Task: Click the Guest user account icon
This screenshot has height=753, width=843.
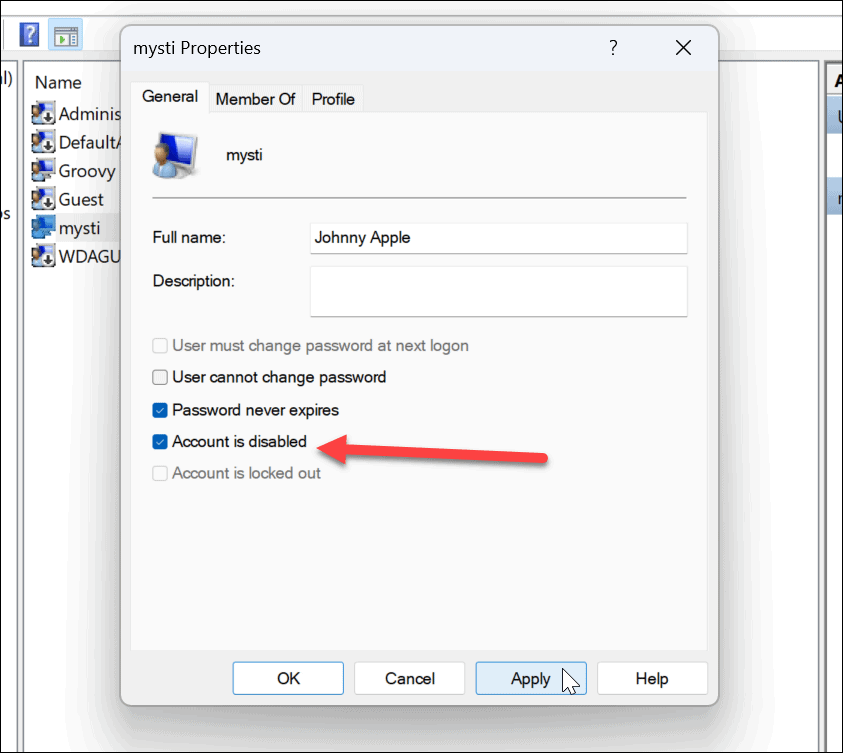Action: (43, 199)
